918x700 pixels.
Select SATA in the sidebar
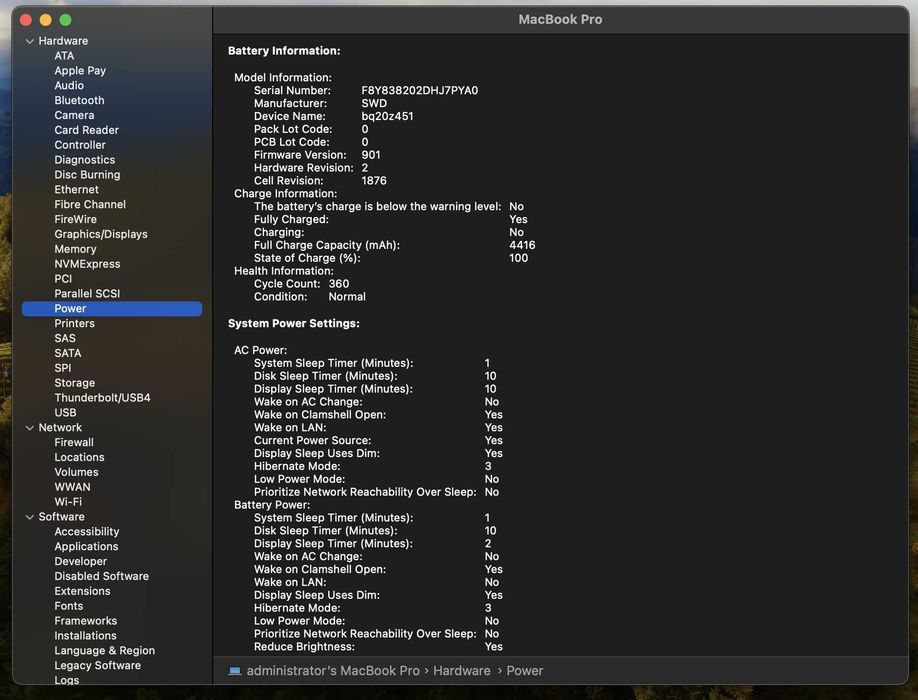(x=68, y=353)
